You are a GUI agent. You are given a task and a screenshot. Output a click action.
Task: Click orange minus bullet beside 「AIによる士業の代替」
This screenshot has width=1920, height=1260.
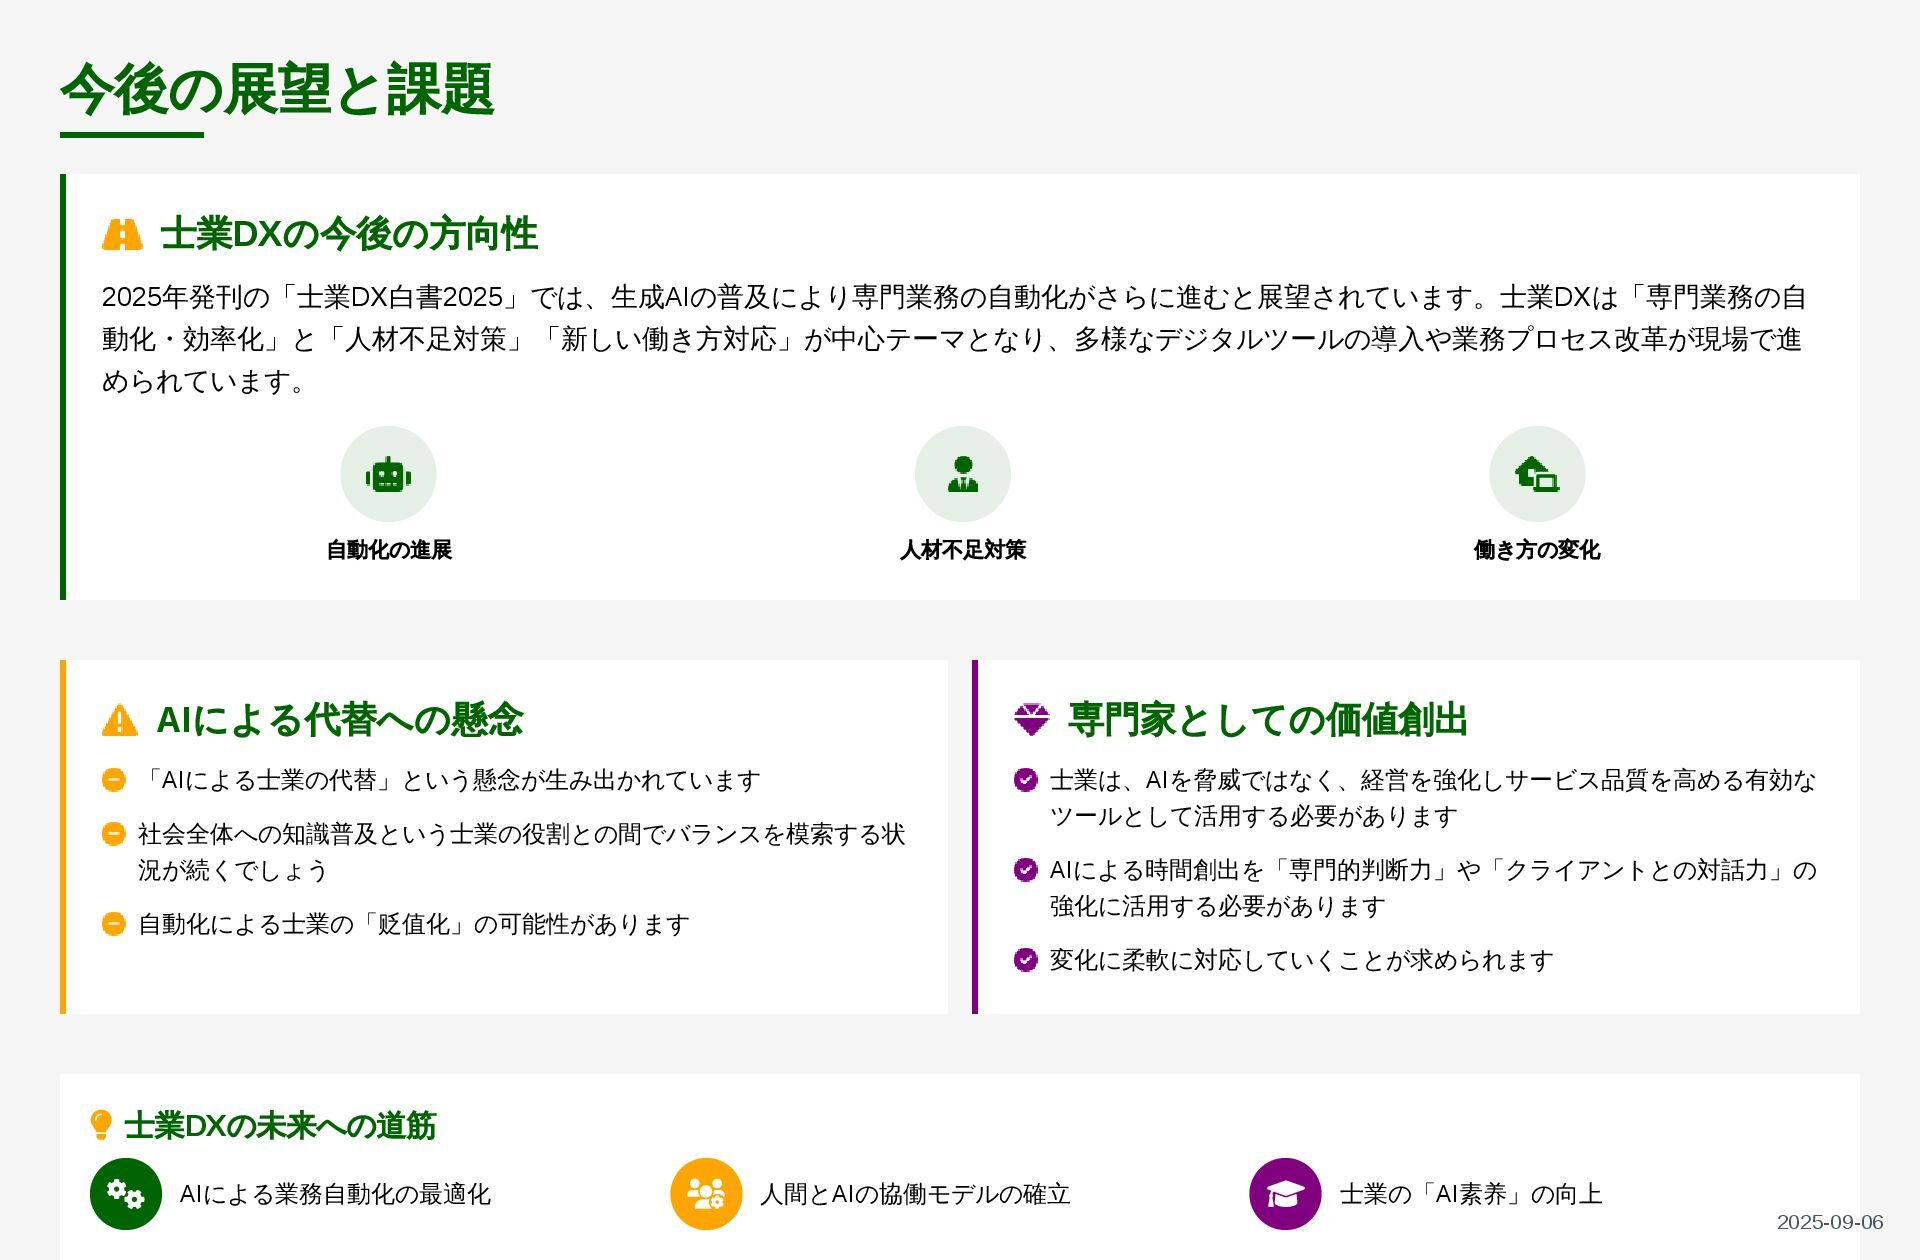114,780
